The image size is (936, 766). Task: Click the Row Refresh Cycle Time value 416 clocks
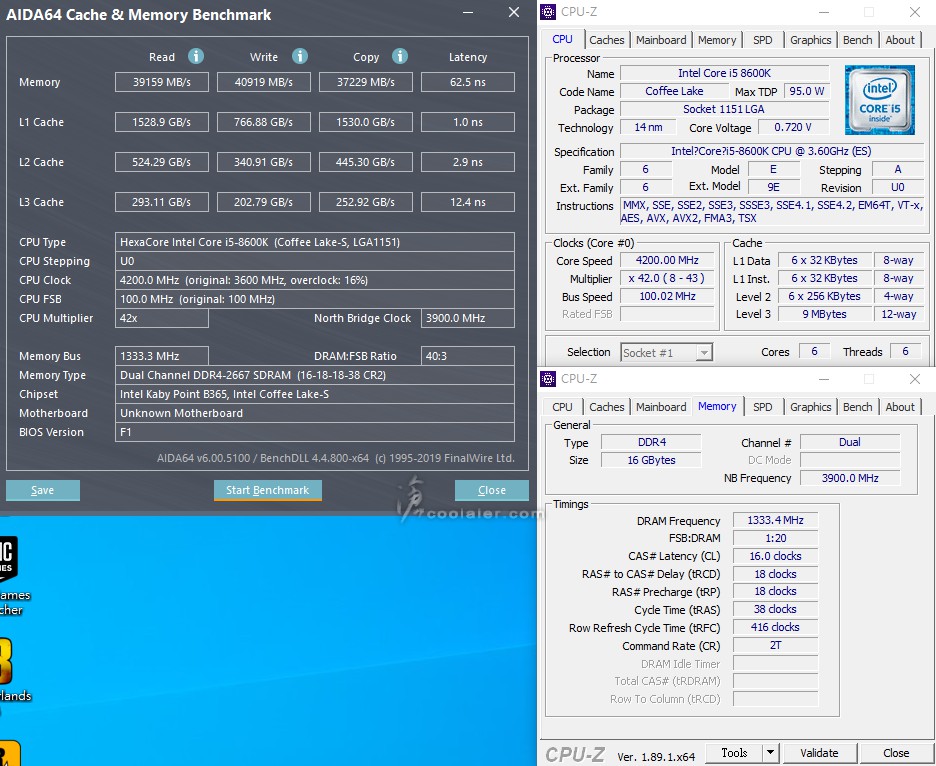775,627
